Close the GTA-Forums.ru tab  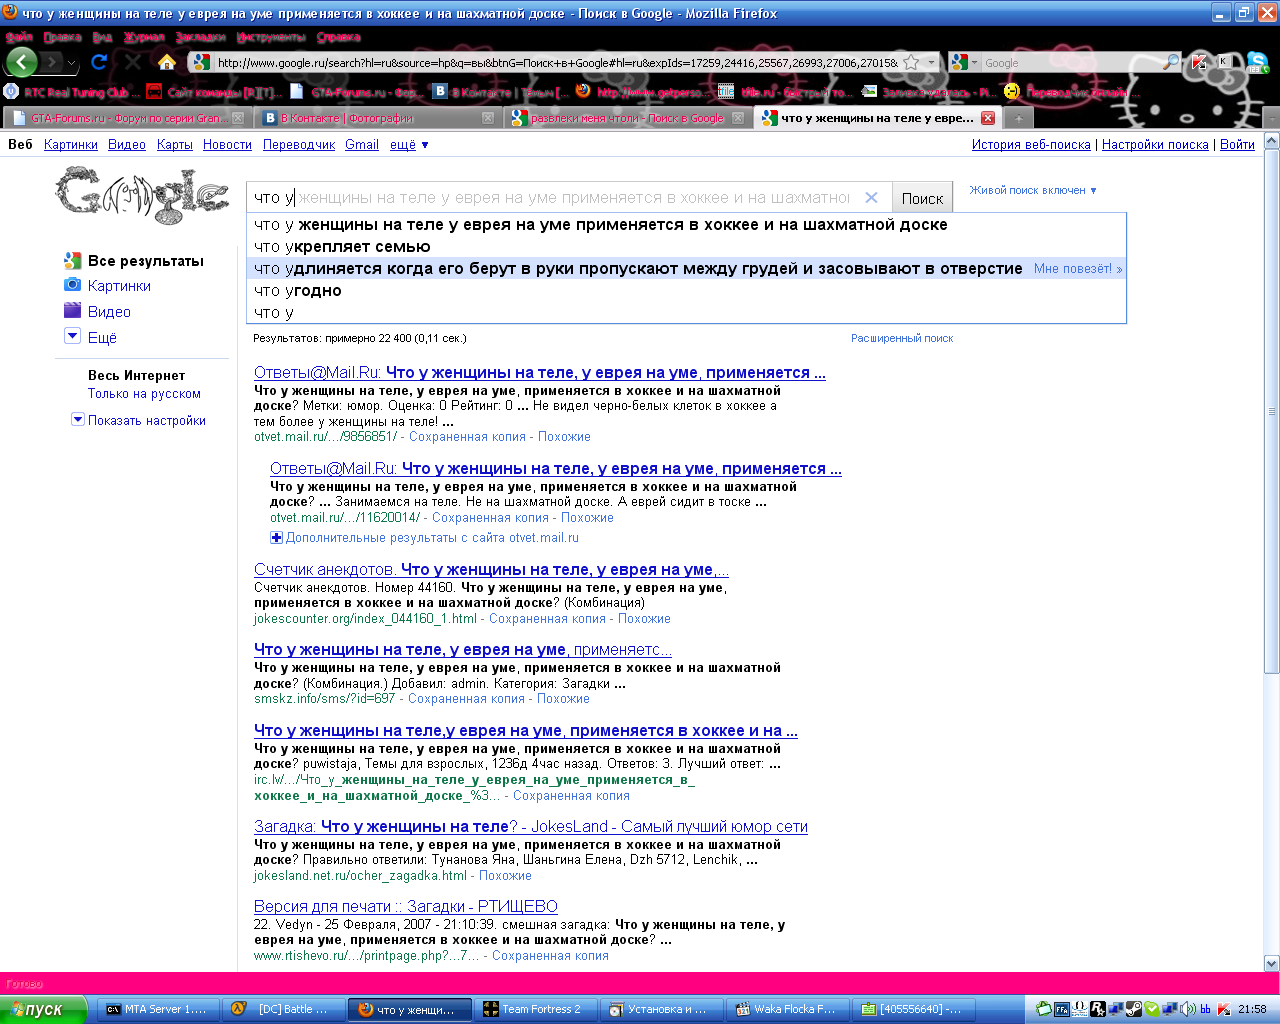[238, 118]
